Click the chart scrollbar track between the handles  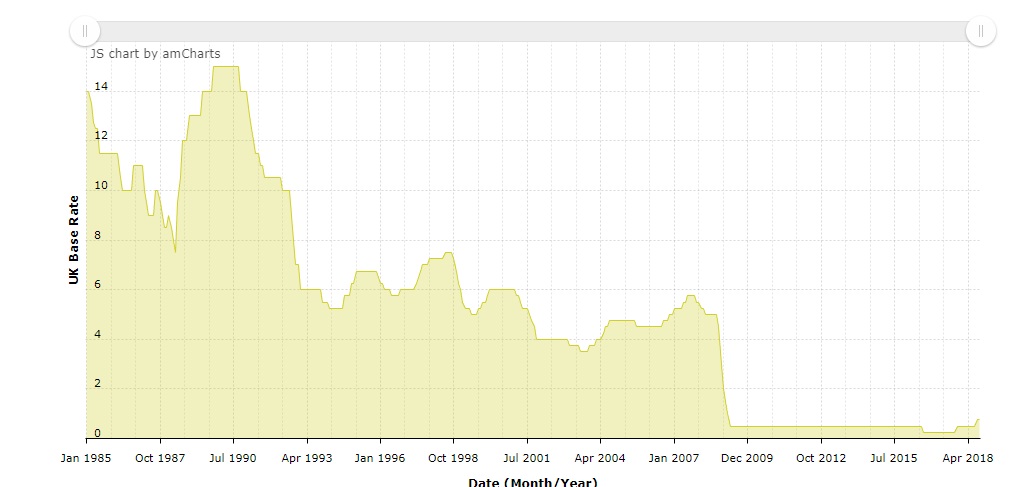[532, 31]
